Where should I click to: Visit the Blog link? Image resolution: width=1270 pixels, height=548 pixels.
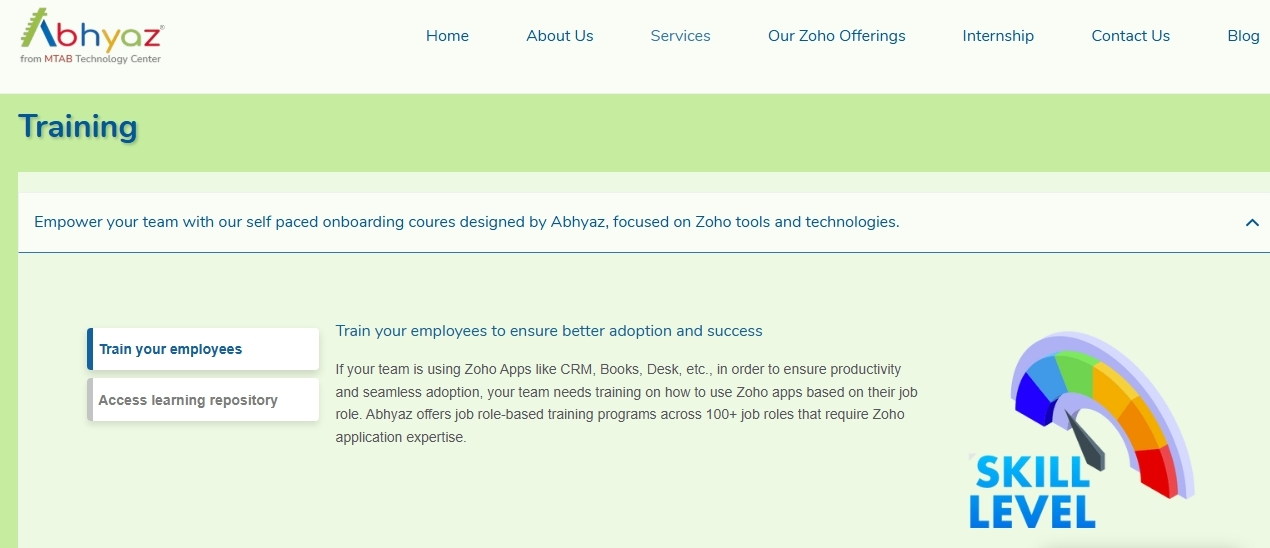coord(1243,36)
